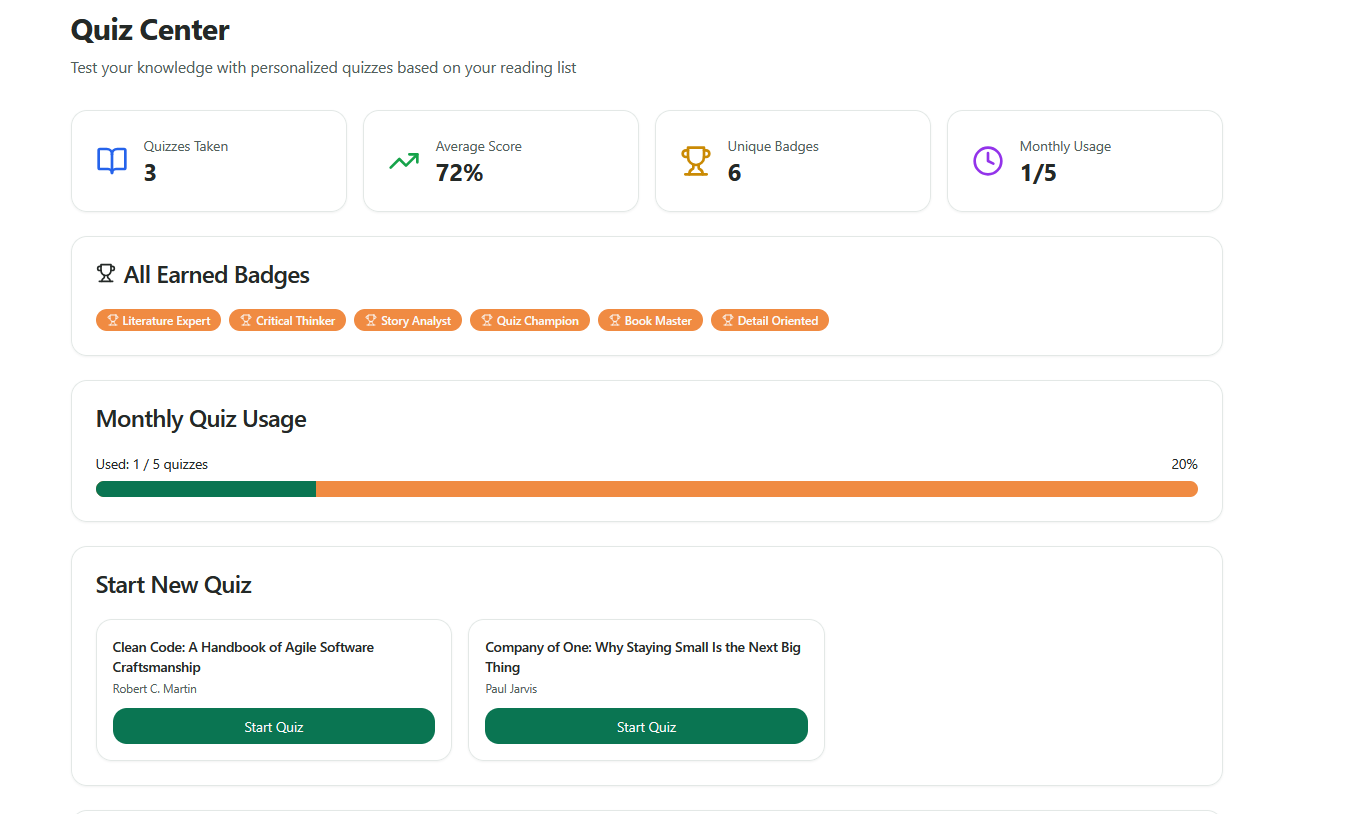Click the open book Quizzes Taken icon
The width and height of the screenshot is (1355, 814).
(x=112, y=161)
